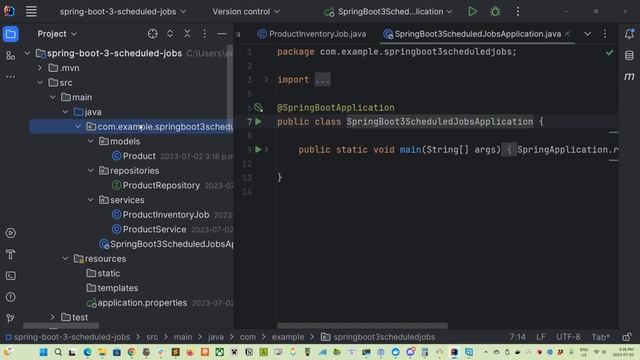
Task: Open the Project tool window icon
Action: pyautogui.click(x=11, y=34)
